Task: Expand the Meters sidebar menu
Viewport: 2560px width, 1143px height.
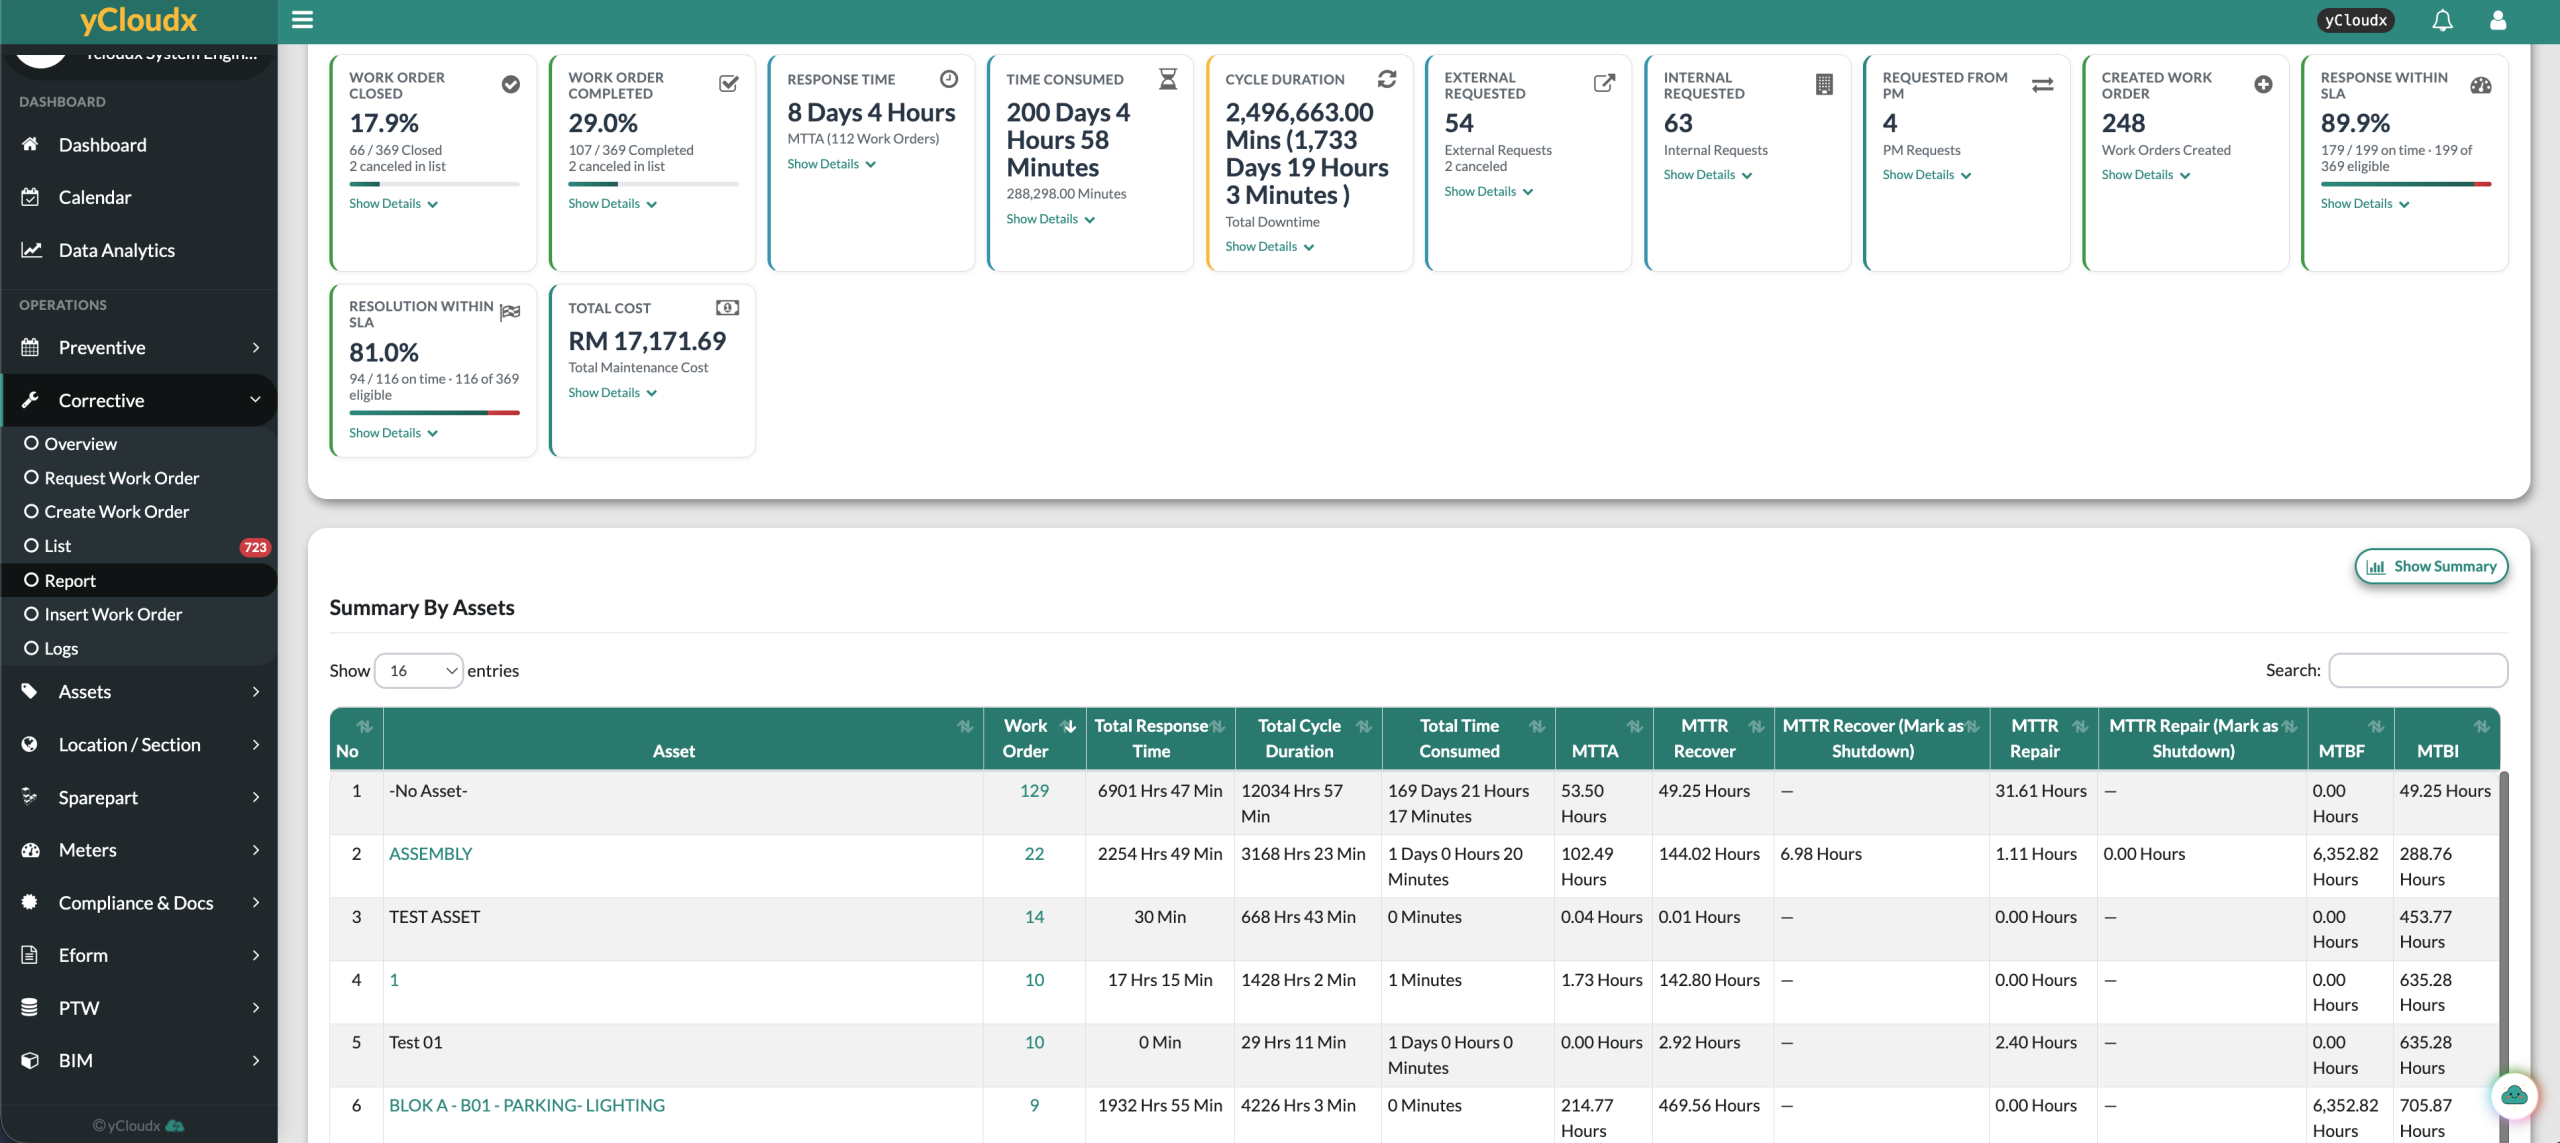Action: (139, 850)
